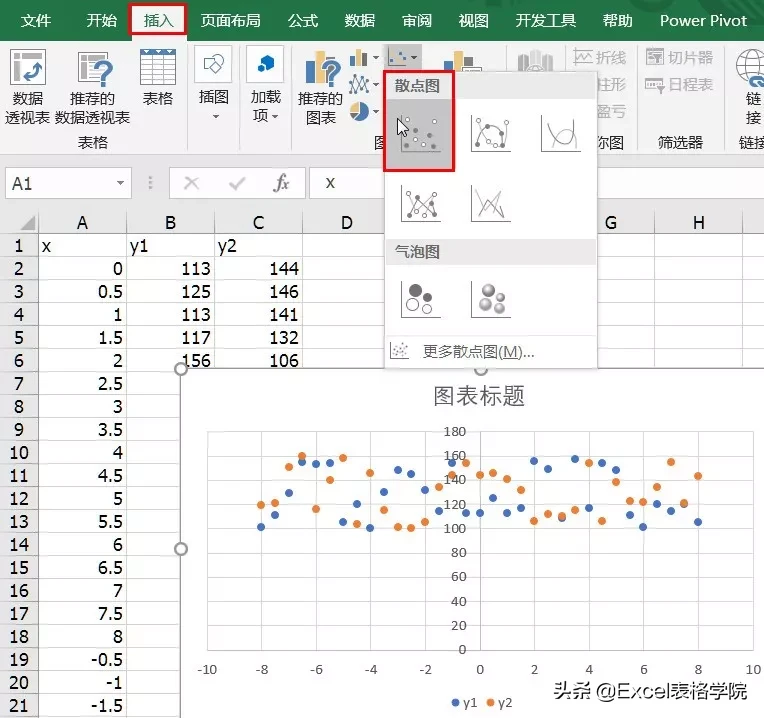
Task: Click cell A19 containing -0.5
Action: pos(82,660)
